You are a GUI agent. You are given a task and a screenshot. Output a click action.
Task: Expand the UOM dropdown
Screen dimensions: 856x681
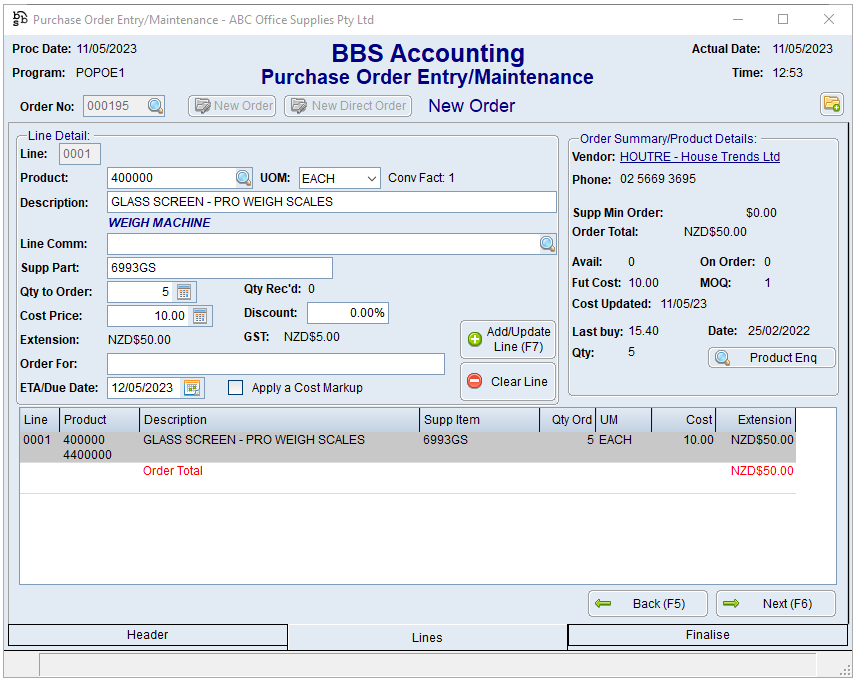pyautogui.click(x=371, y=178)
